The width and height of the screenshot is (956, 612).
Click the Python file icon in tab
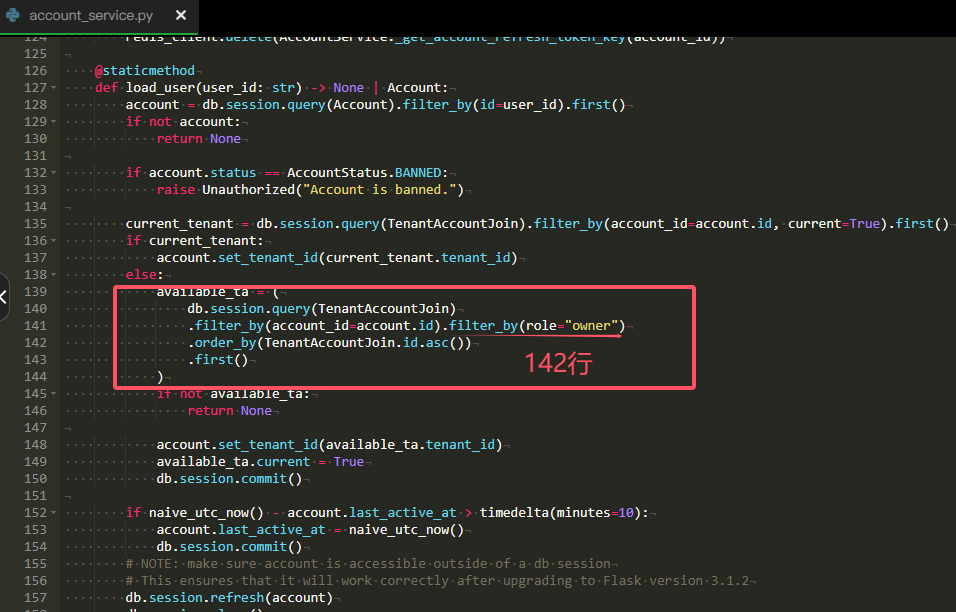pyautogui.click(x=13, y=16)
